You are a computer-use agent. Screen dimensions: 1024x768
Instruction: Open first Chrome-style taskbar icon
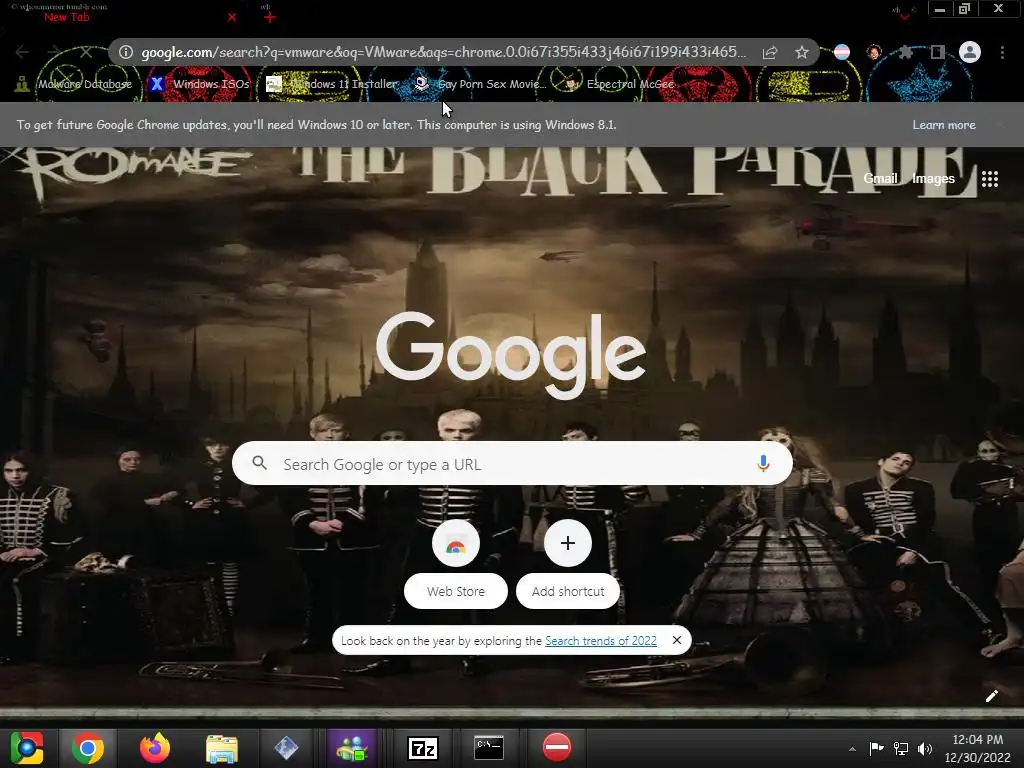pyautogui.click(x=26, y=748)
